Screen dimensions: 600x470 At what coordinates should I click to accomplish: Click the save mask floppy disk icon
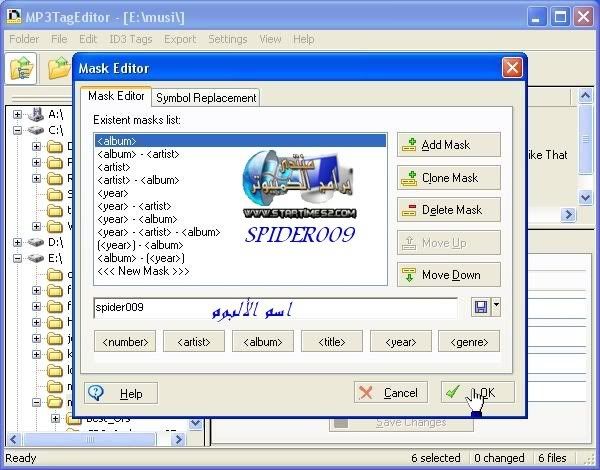481,307
